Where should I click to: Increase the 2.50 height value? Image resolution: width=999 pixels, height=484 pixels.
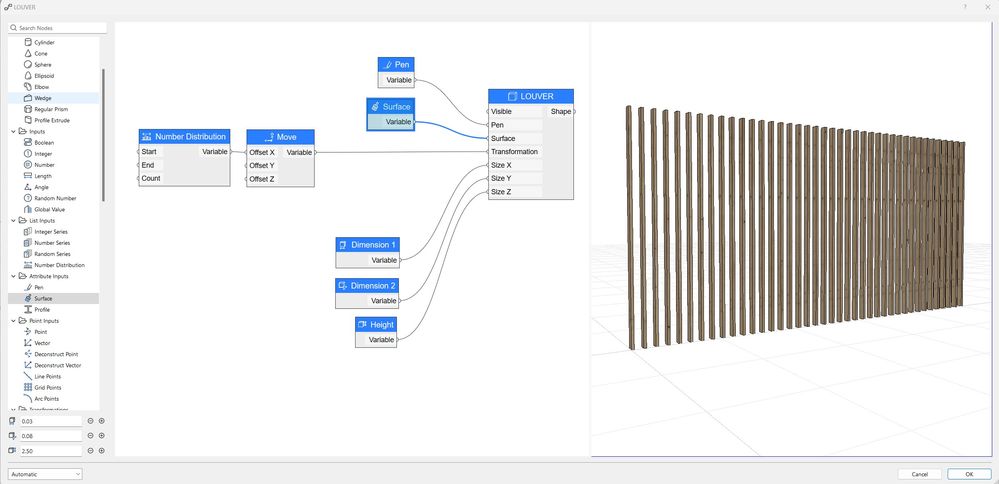[101, 450]
